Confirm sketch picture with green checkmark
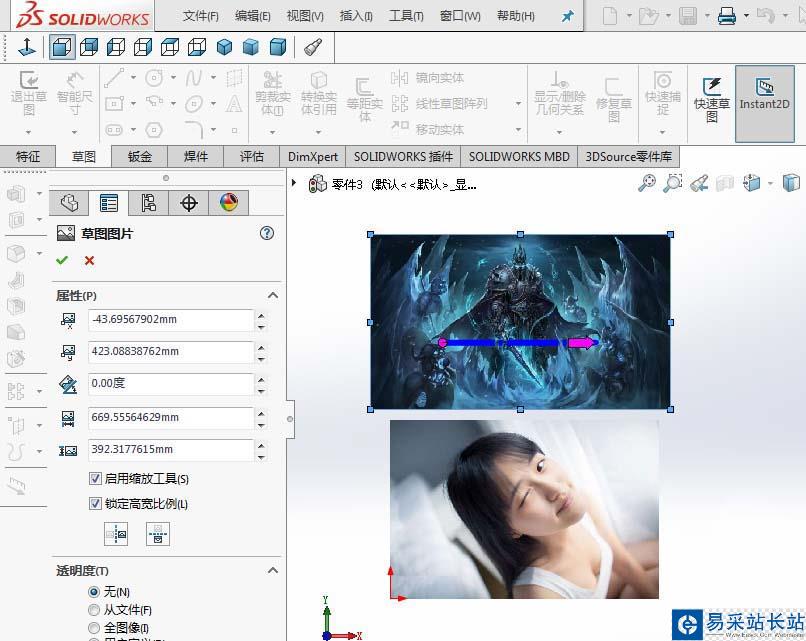Screen dimensions: 806x641 62,260
